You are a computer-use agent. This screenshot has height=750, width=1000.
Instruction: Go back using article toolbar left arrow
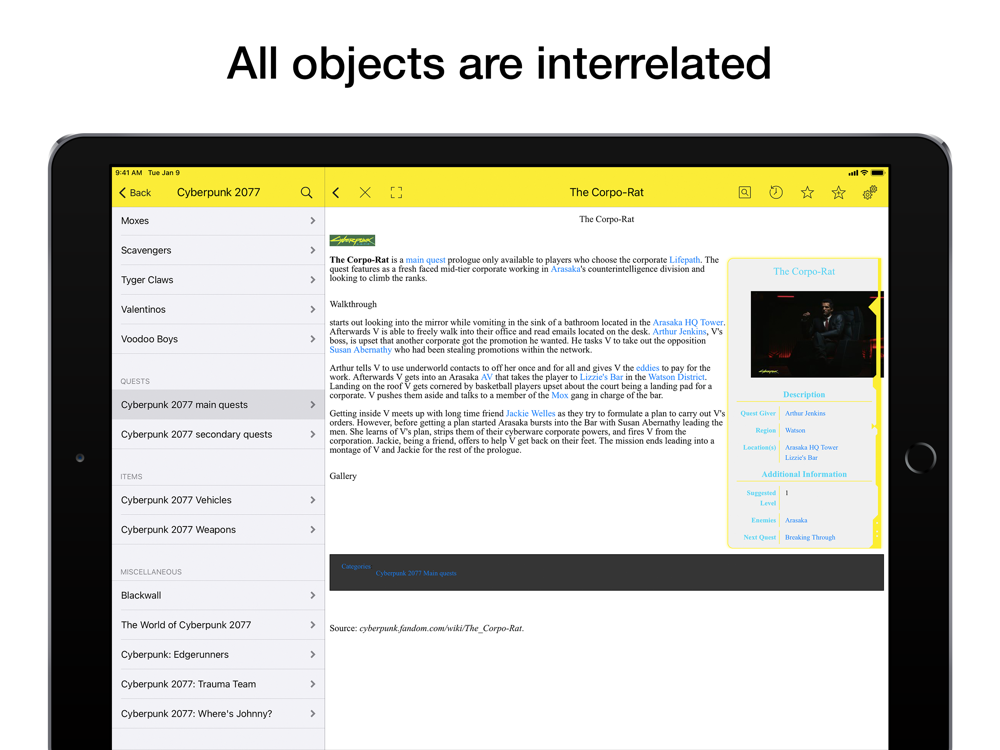coord(336,193)
